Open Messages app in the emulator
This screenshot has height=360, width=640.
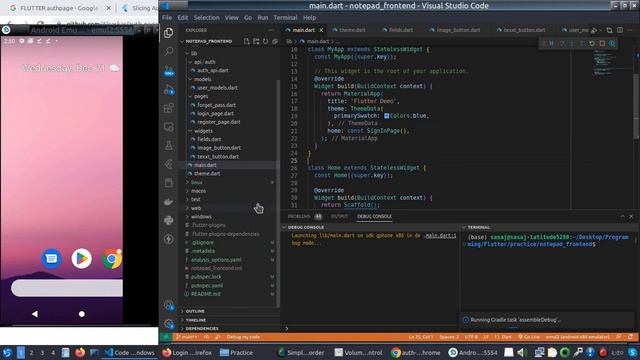(51, 258)
